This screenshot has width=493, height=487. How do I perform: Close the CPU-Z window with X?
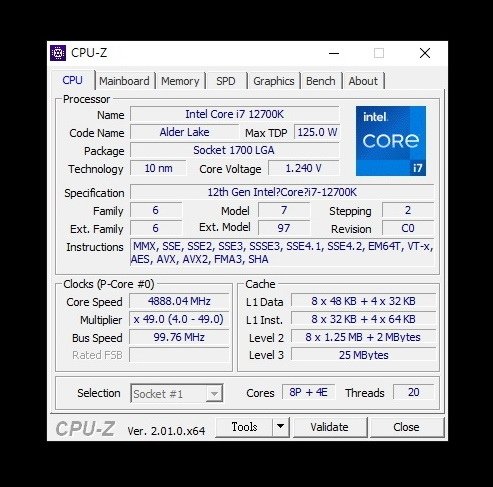point(425,53)
